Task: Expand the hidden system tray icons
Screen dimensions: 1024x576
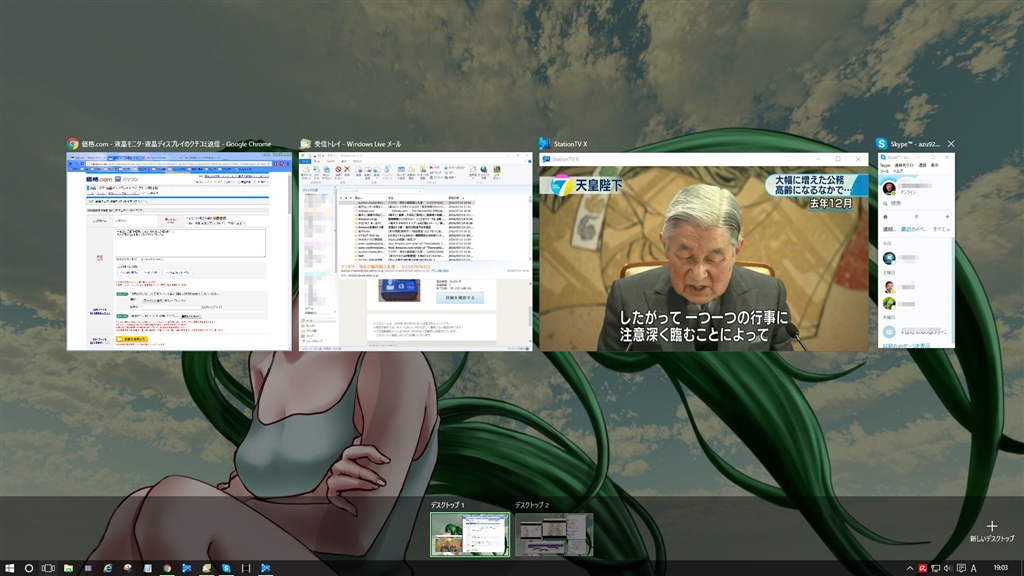Action: (x=910, y=568)
